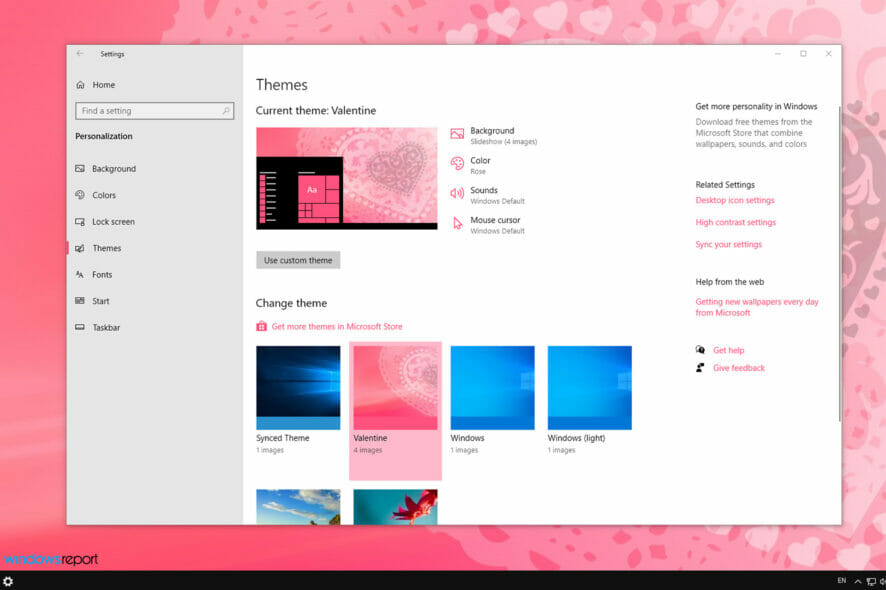886x590 pixels.
Task: Click the Lock screen icon in sidebar
Action: pos(80,222)
